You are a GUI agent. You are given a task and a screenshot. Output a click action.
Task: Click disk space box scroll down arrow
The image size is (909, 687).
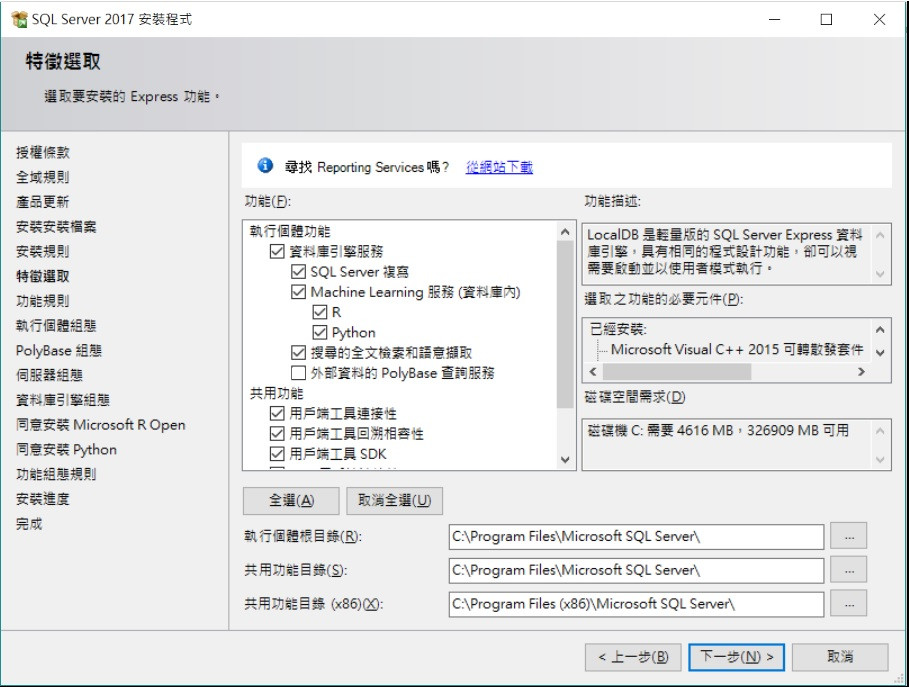[x=880, y=460]
